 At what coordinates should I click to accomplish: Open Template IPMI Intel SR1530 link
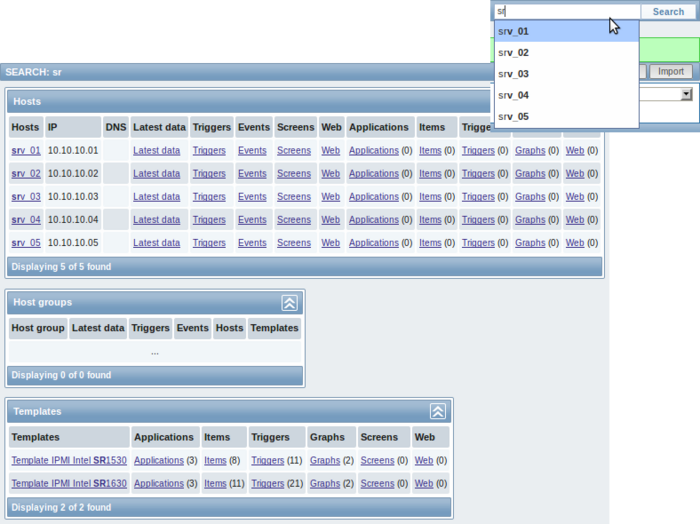tap(69, 460)
